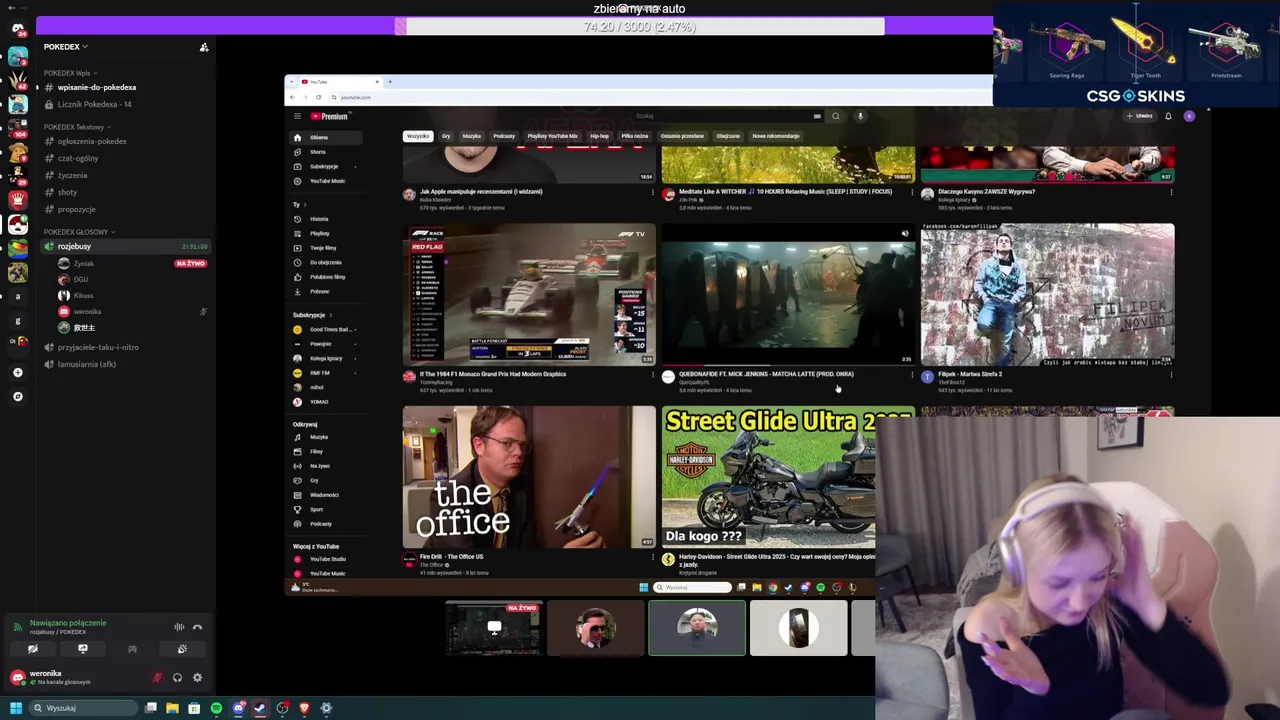Open Filipek Martwa Strefa 2 video

click(1047, 294)
